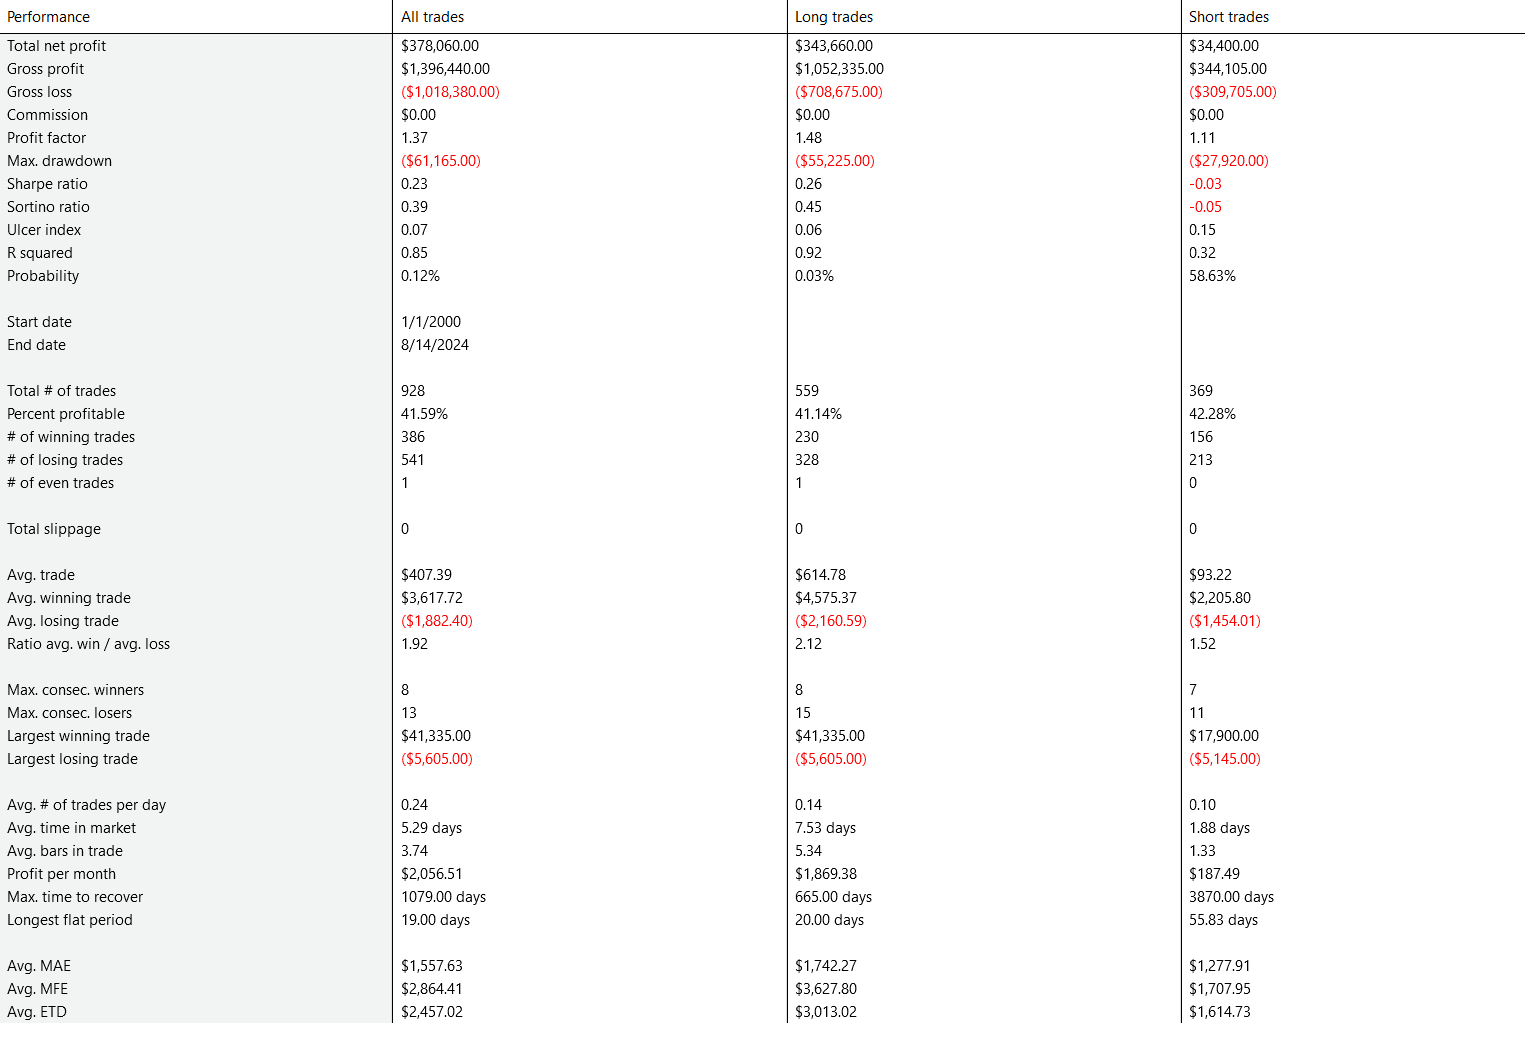This screenshot has width=1525, height=1045.
Task: Select the Total slippage row label
Action: click(54, 529)
